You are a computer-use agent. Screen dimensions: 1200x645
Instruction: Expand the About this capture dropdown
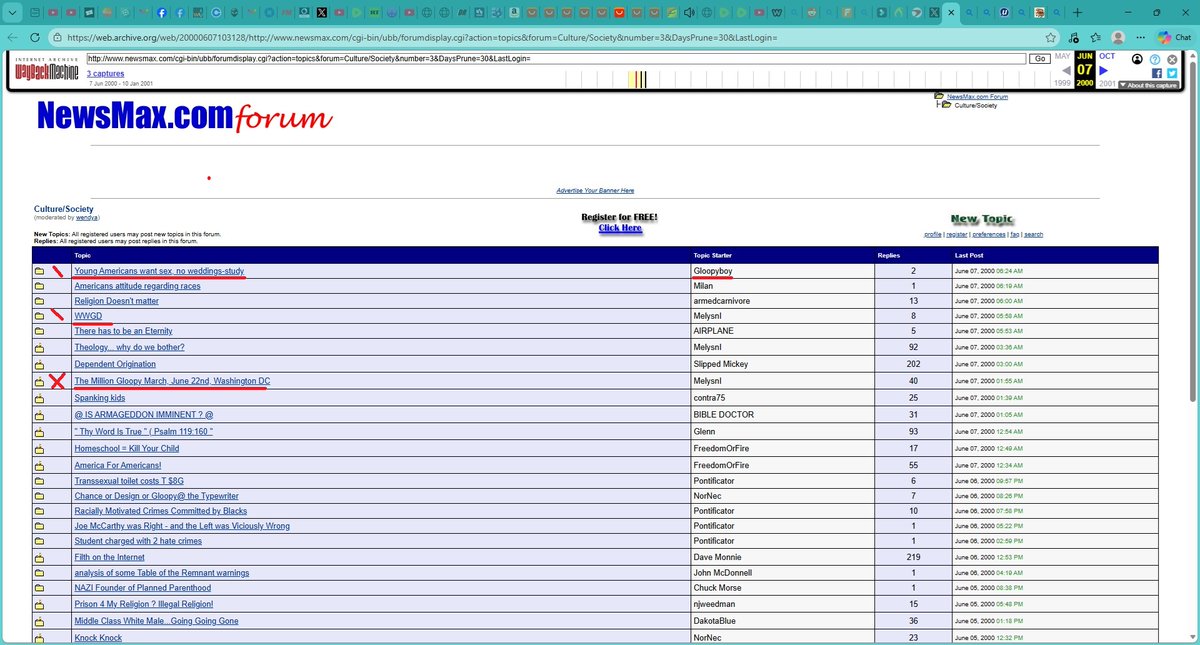click(x=1148, y=85)
